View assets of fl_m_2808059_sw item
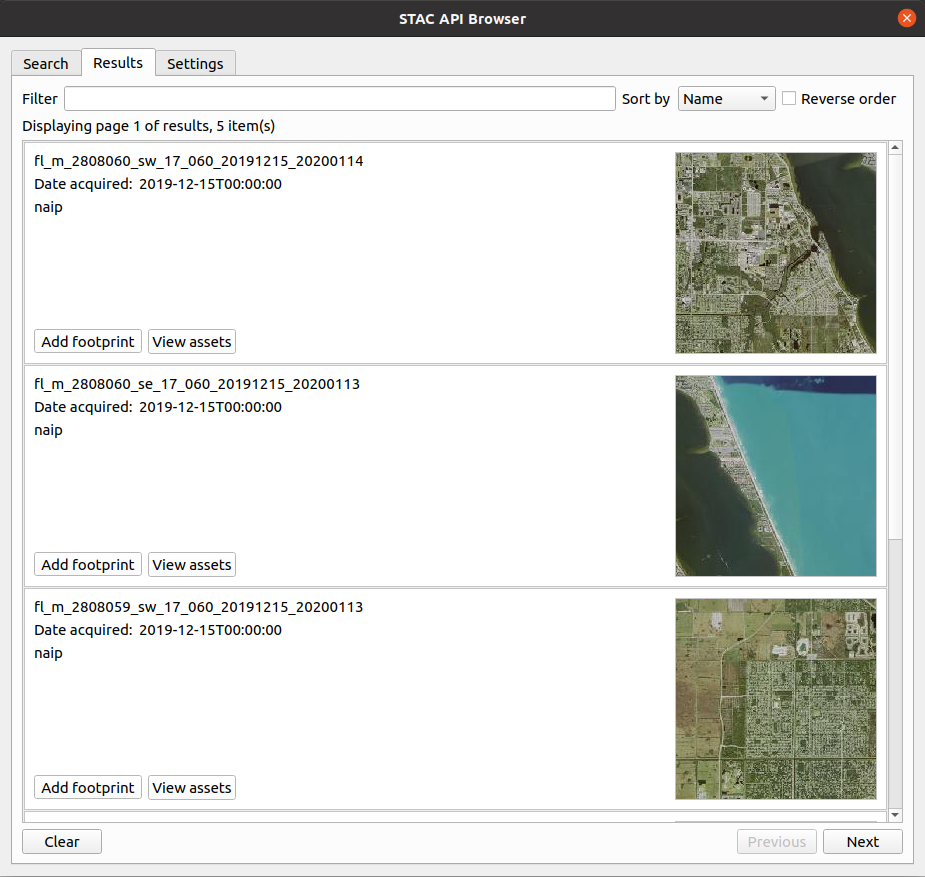The width and height of the screenshot is (925, 877). 192,788
